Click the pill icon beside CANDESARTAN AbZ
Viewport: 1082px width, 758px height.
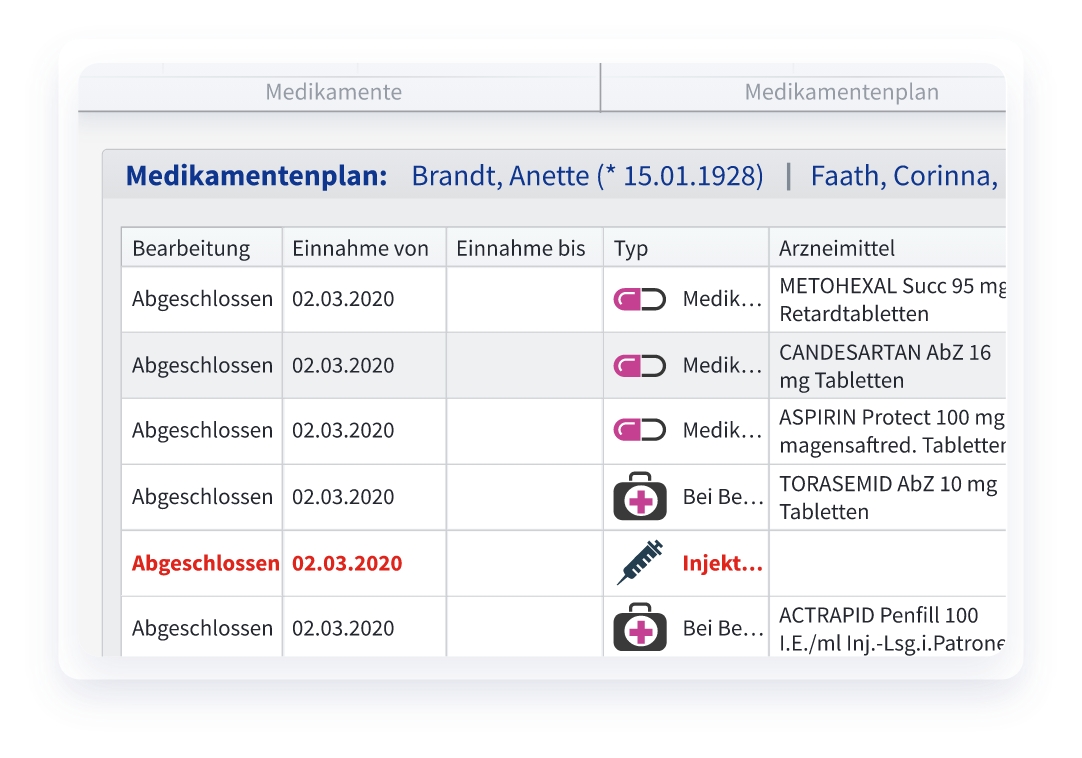pyautogui.click(x=639, y=366)
